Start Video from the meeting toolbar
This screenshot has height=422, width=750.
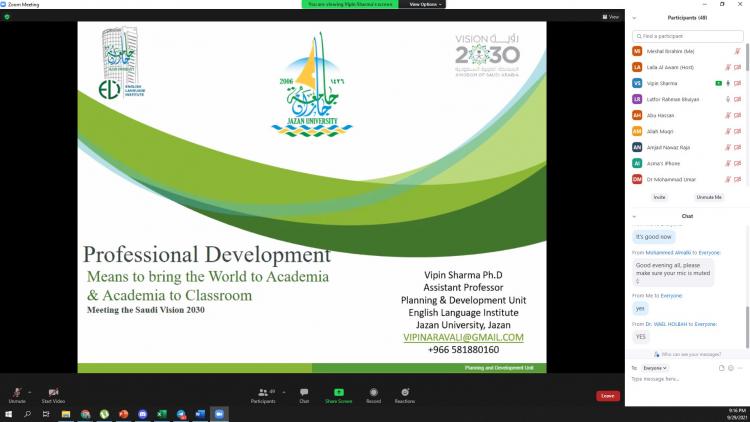(x=53, y=393)
